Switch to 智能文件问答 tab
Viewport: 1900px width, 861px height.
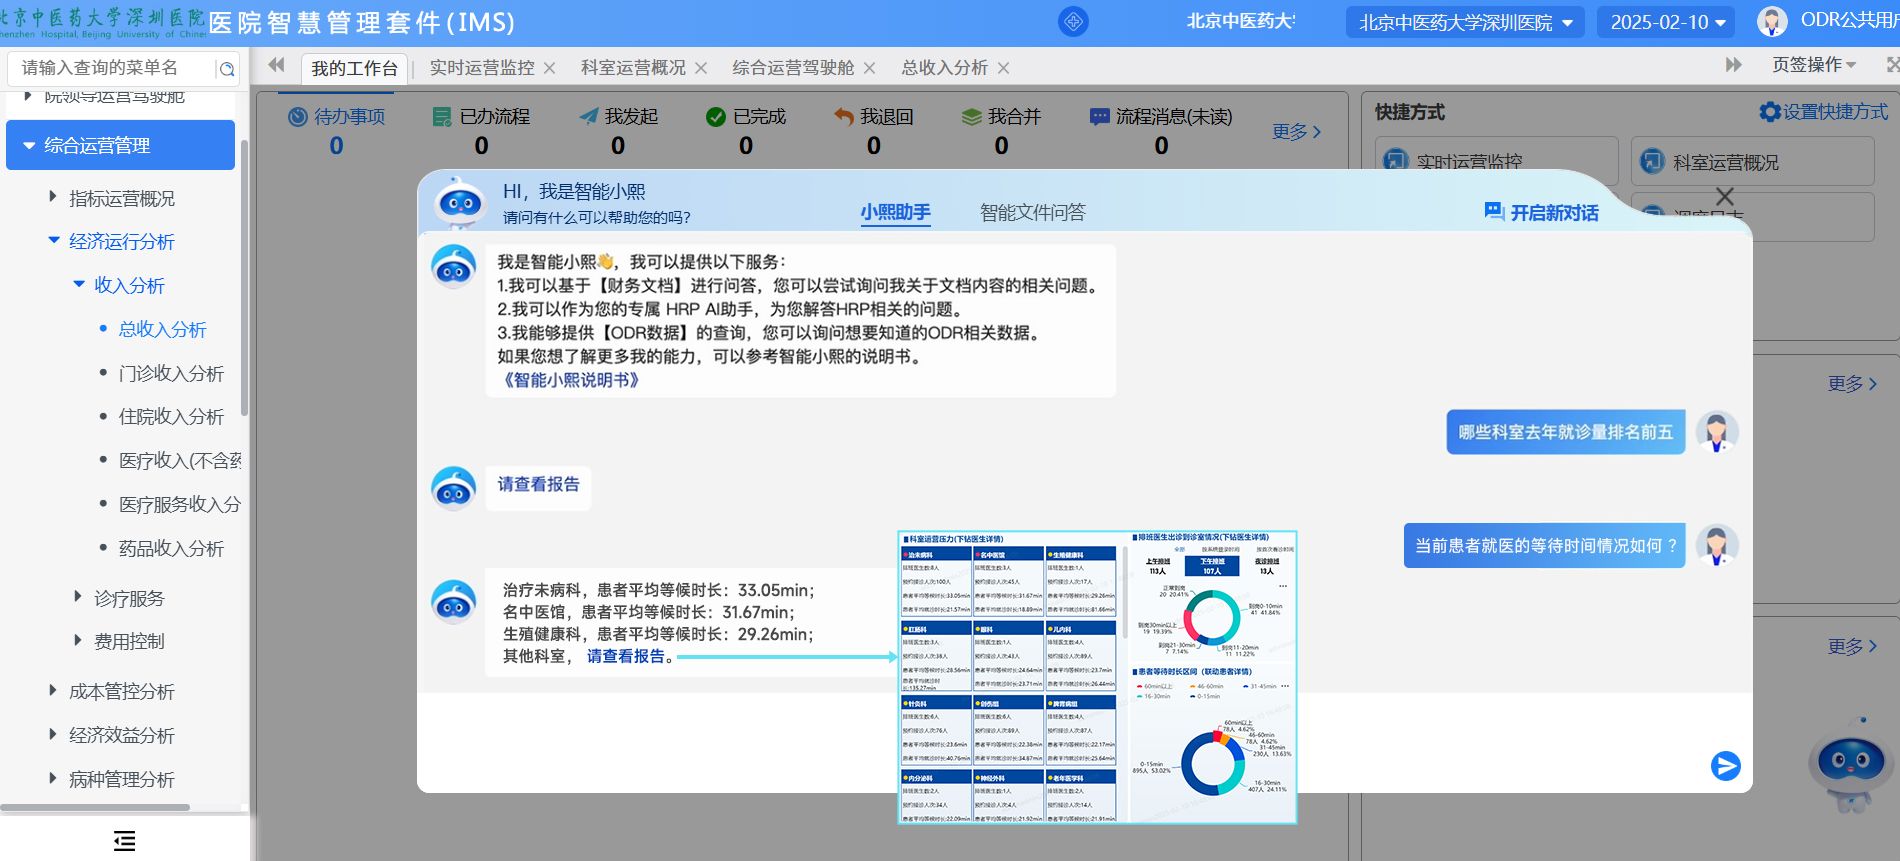pyautogui.click(x=1032, y=212)
